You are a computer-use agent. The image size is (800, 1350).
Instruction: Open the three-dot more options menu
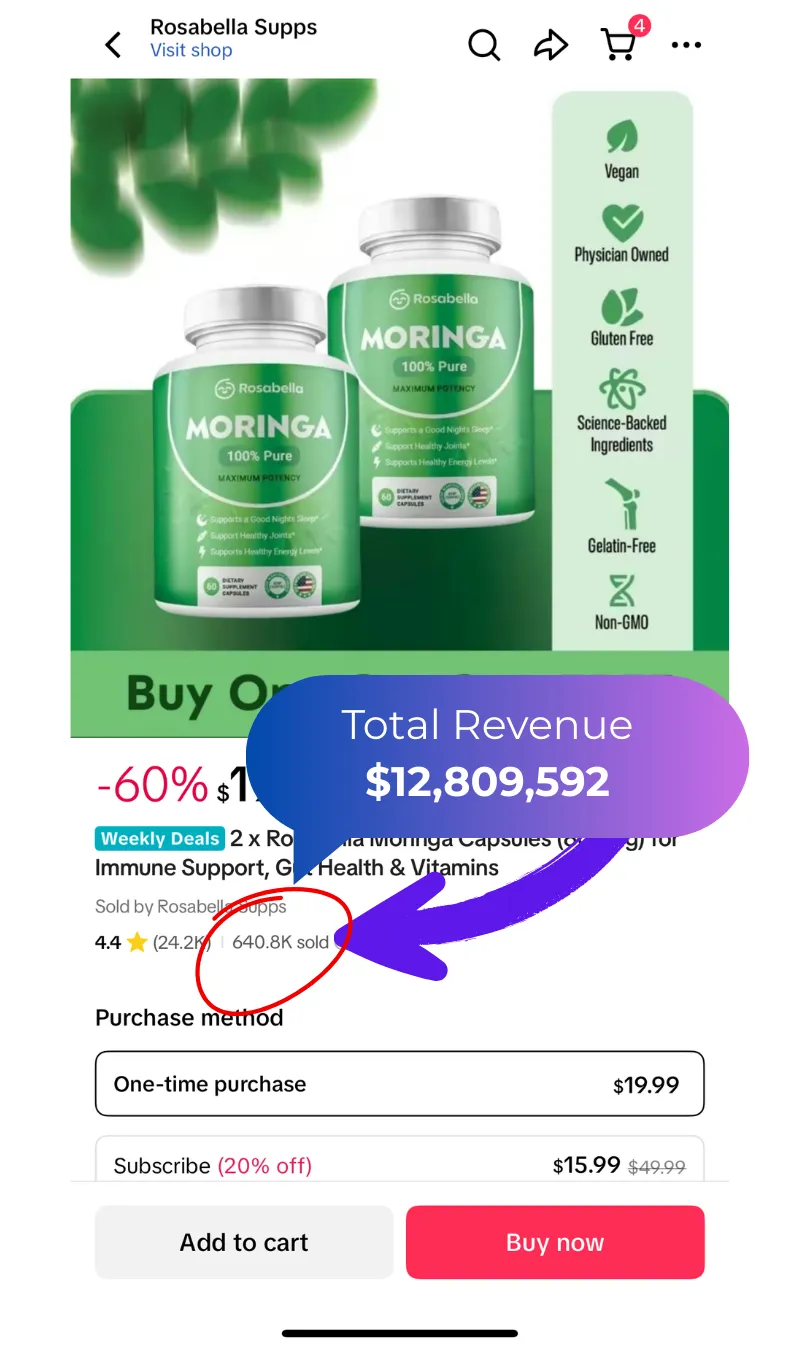687,45
